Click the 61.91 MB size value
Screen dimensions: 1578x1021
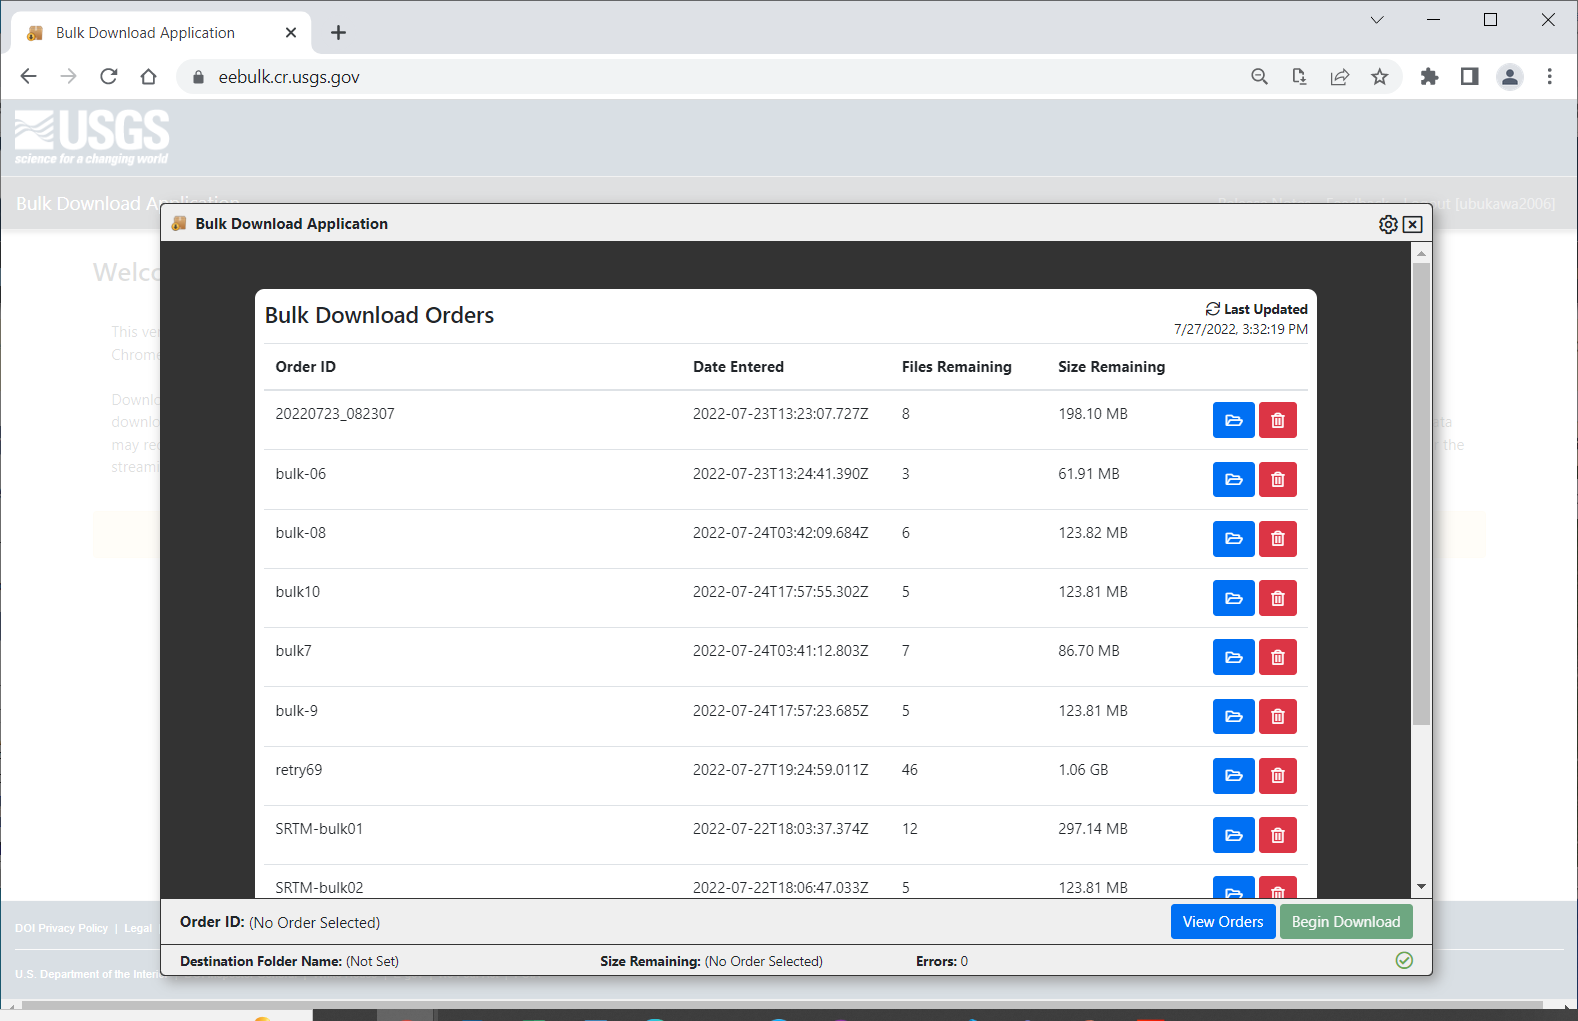pyautogui.click(x=1088, y=474)
